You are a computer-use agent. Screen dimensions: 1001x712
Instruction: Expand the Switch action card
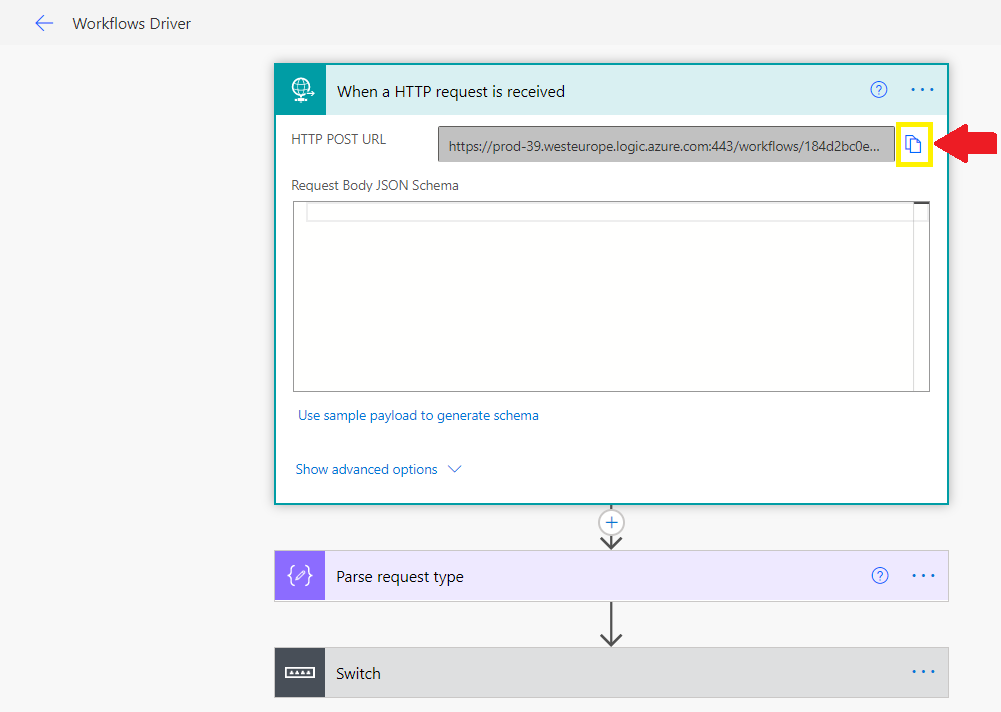611,672
